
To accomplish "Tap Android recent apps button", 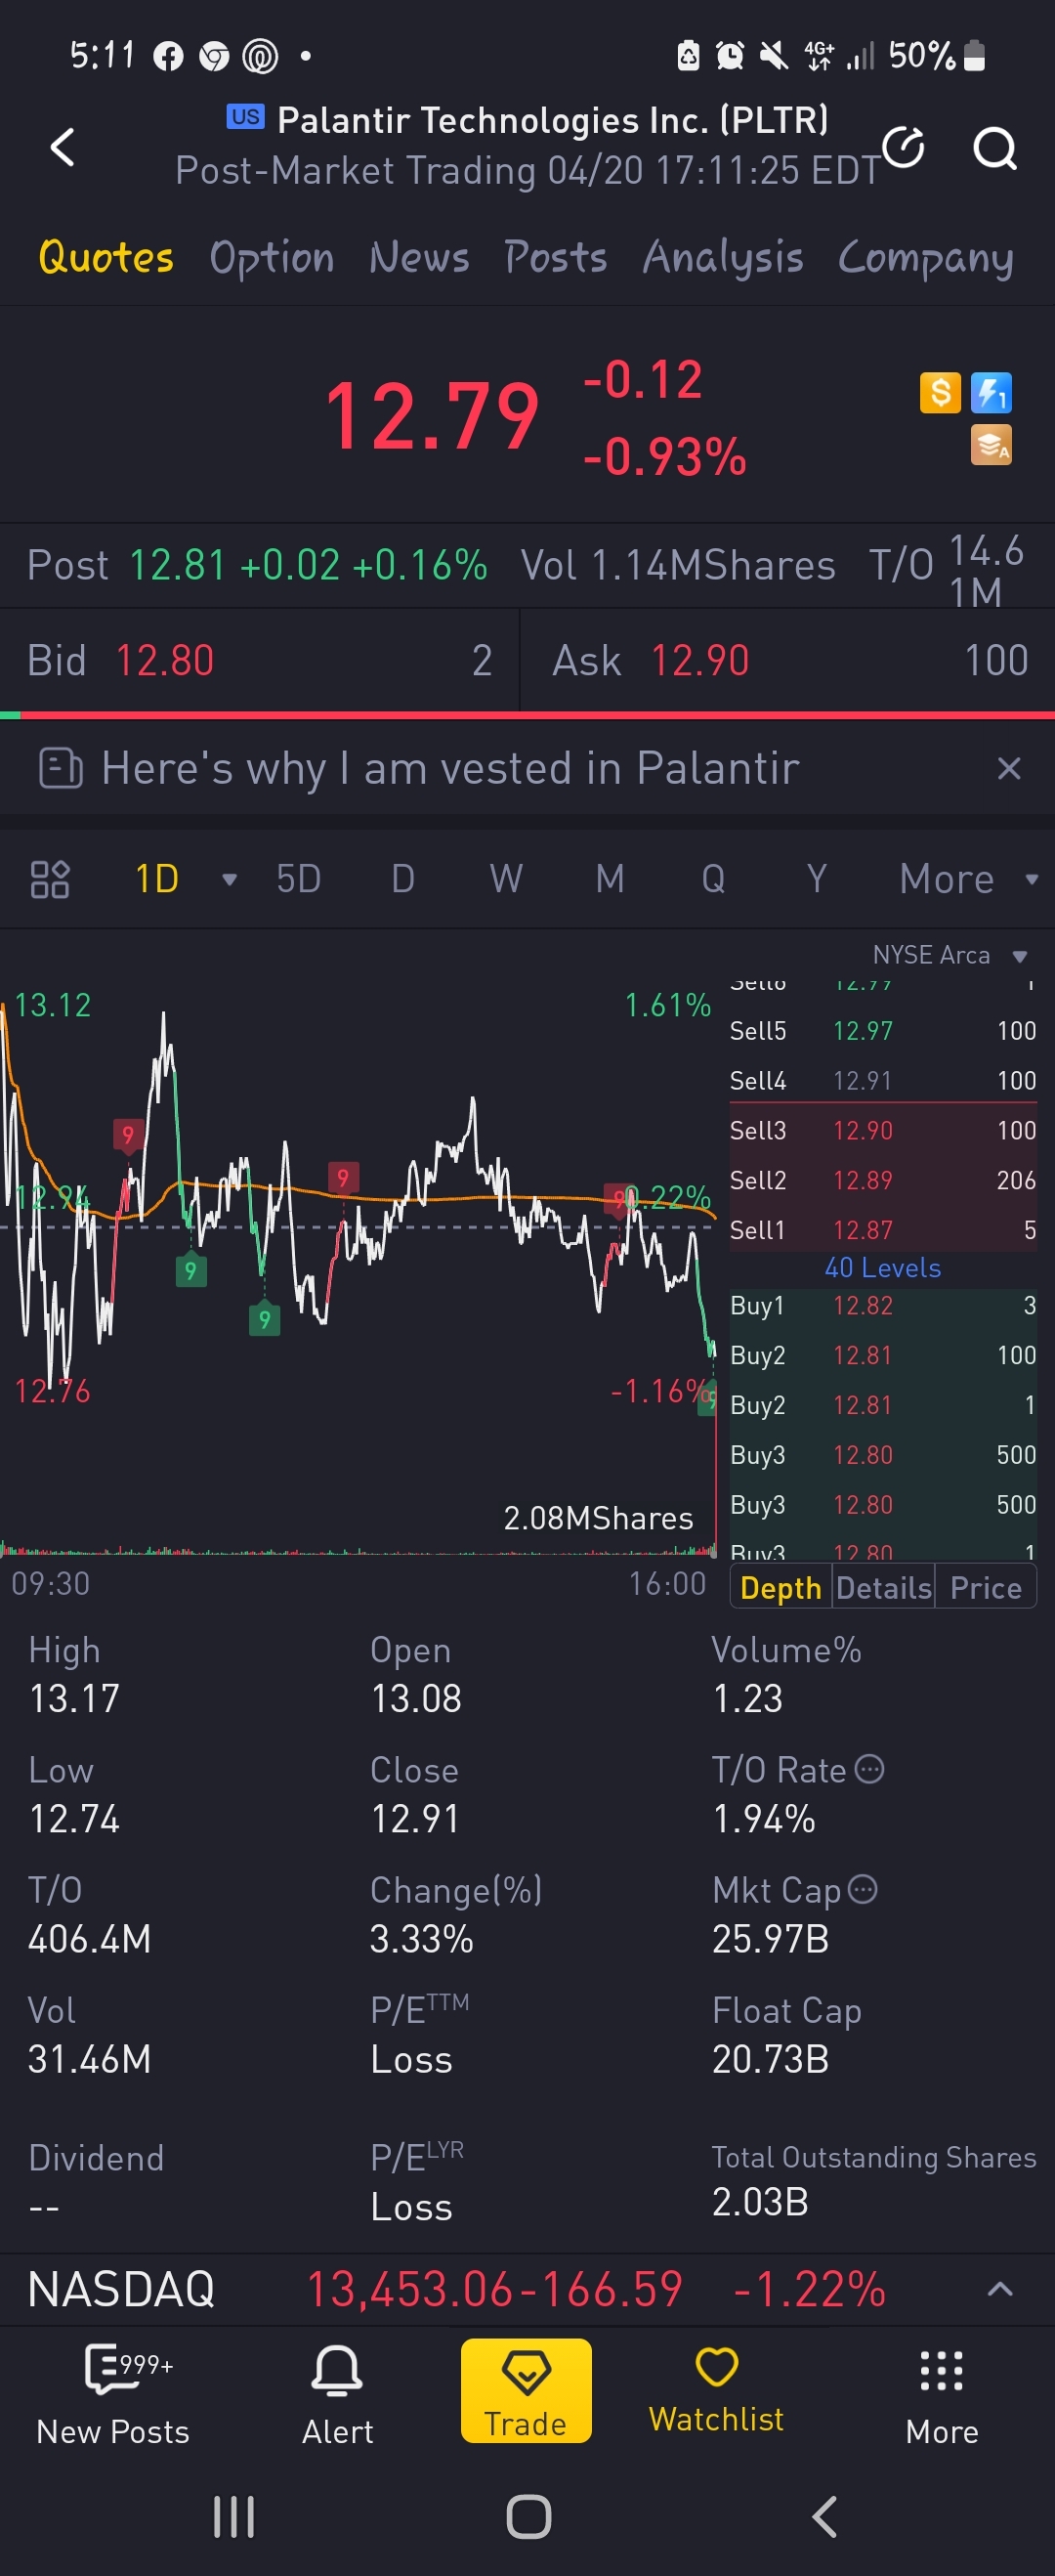I will point(234,2516).
